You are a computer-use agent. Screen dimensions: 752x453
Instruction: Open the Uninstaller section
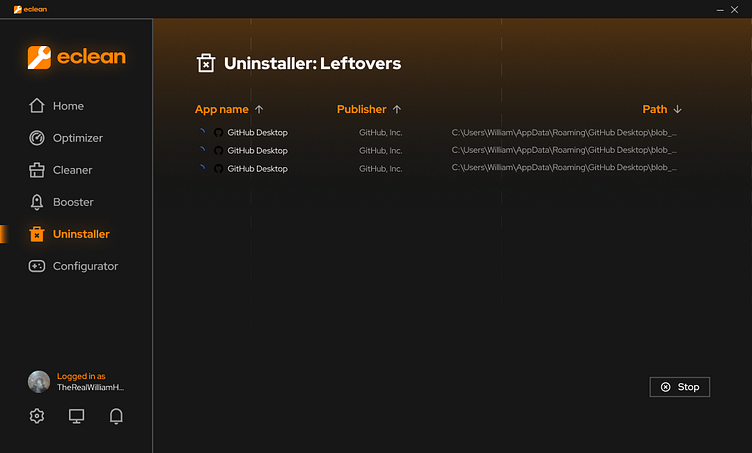(x=69, y=234)
